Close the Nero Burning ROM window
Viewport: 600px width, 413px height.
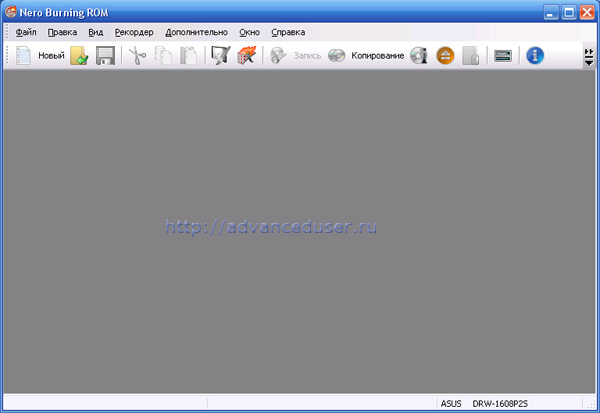587,12
